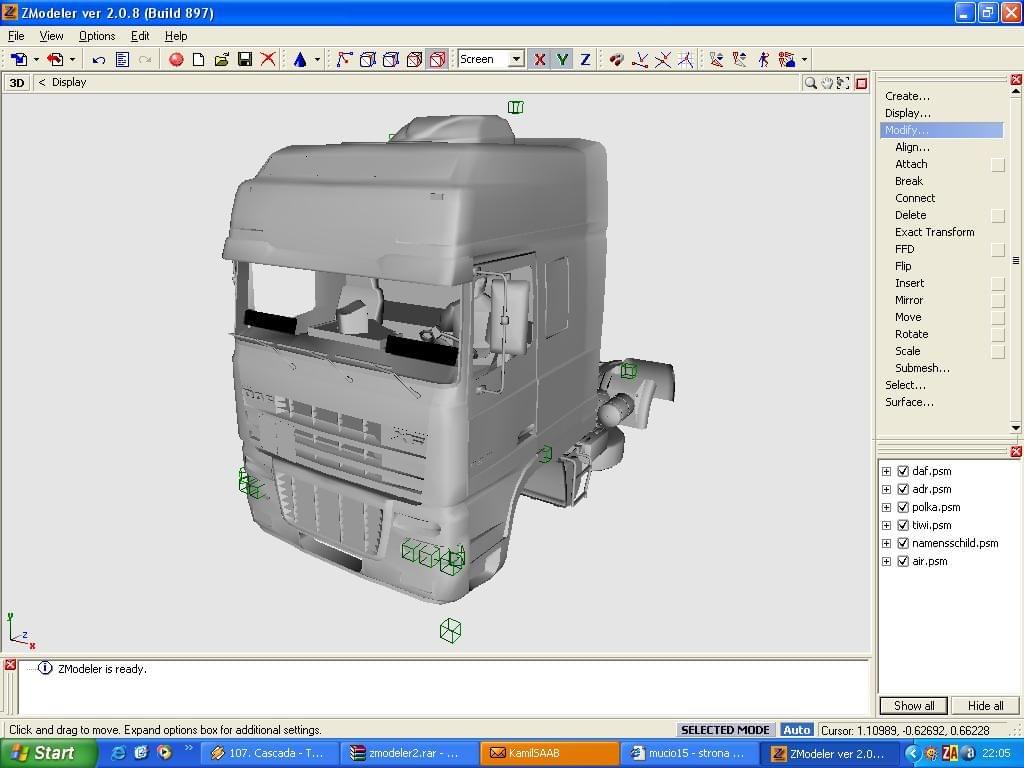Switch to faces editing level
The image size is (1024, 768).
[x=391, y=59]
